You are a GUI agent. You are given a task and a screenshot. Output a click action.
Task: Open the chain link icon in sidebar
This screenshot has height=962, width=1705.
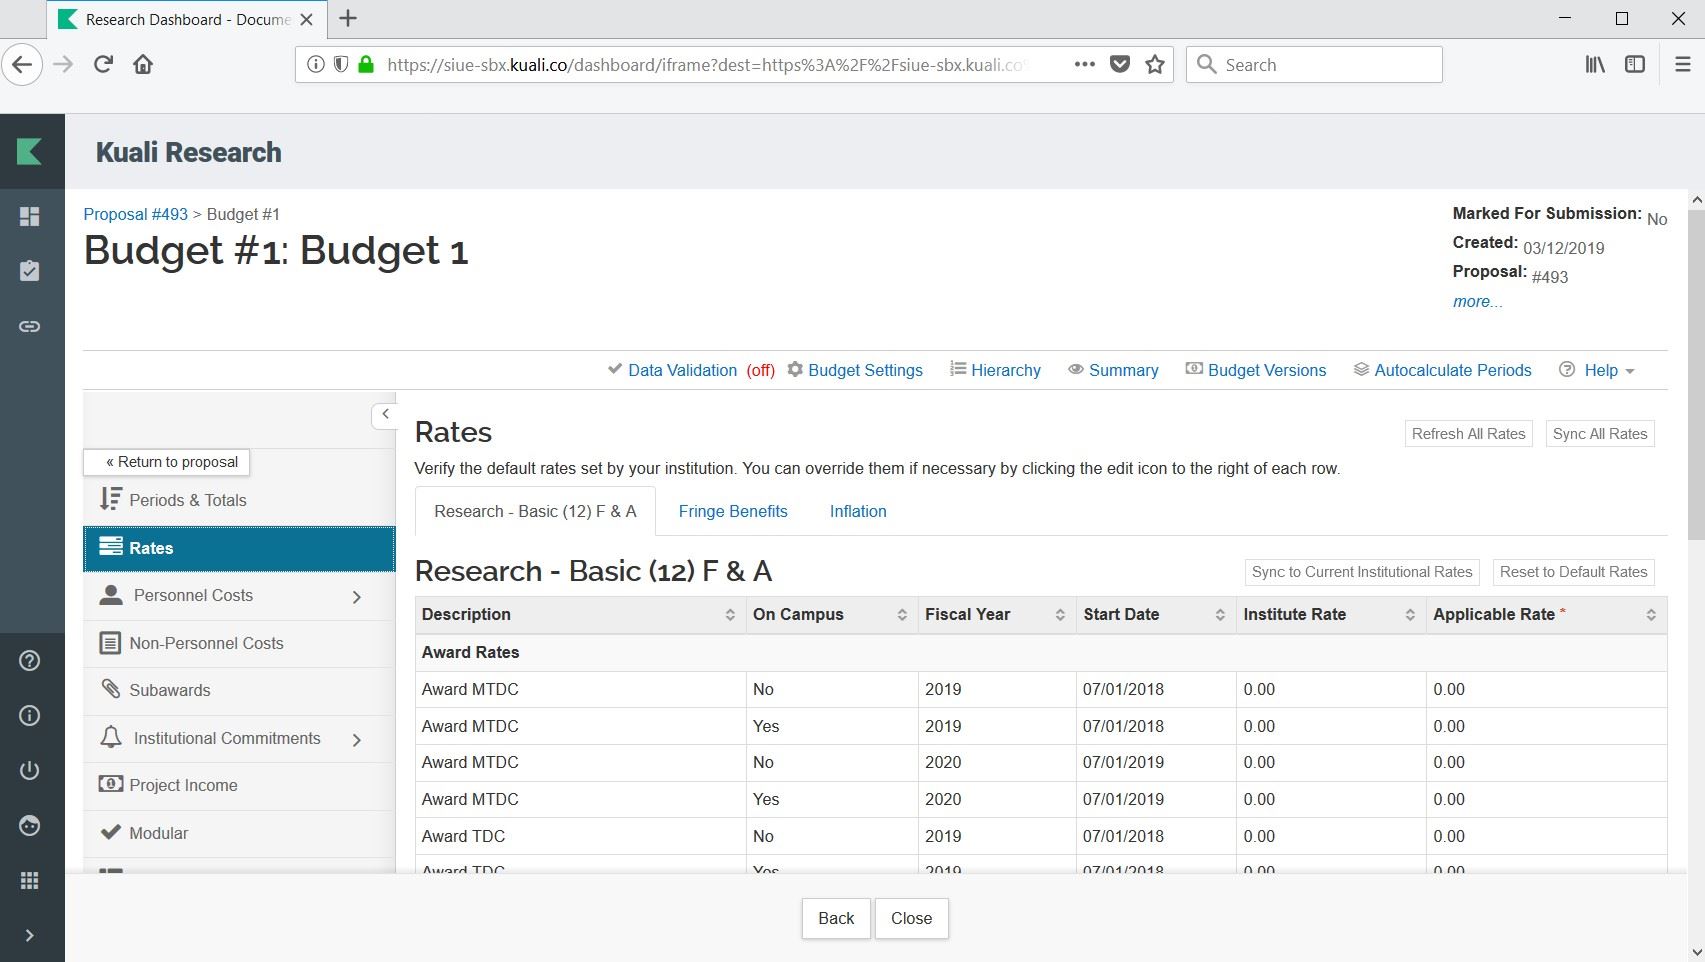point(30,326)
